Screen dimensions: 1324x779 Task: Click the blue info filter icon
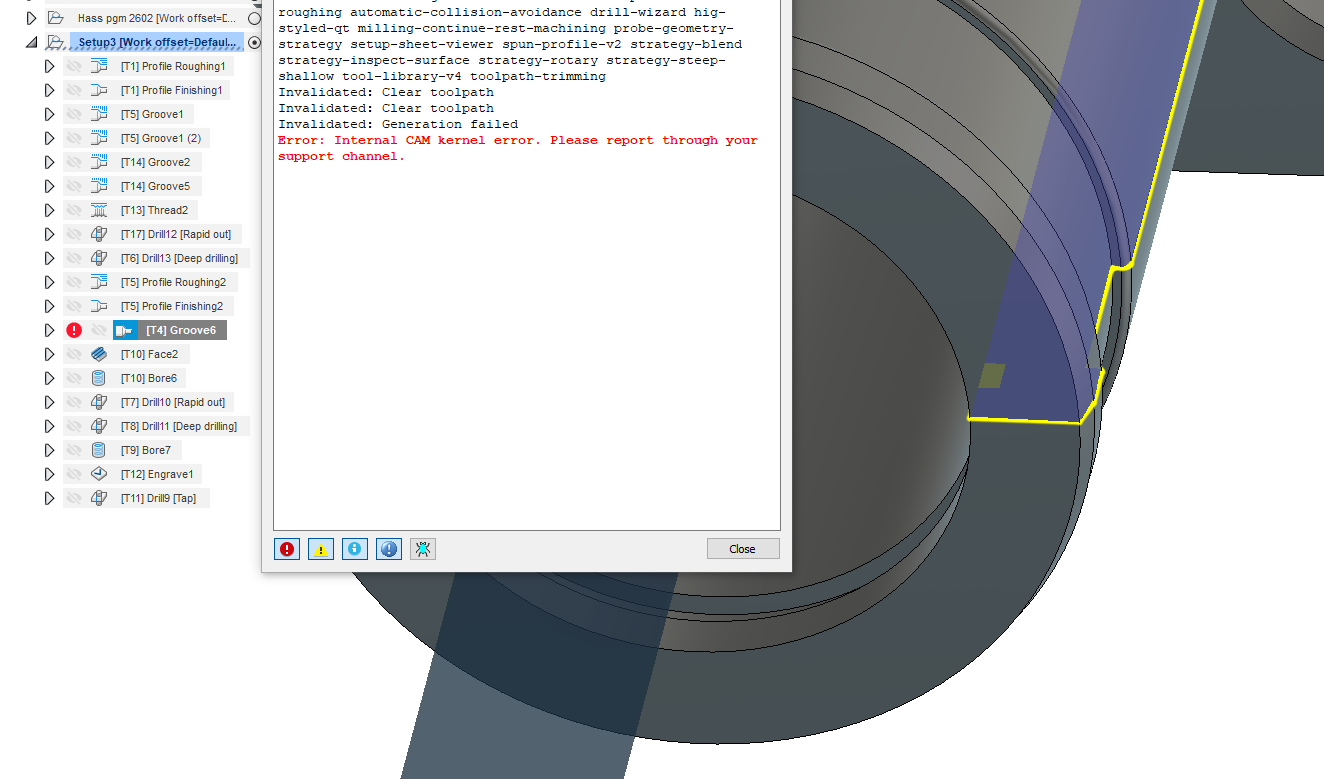[x=354, y=548]
